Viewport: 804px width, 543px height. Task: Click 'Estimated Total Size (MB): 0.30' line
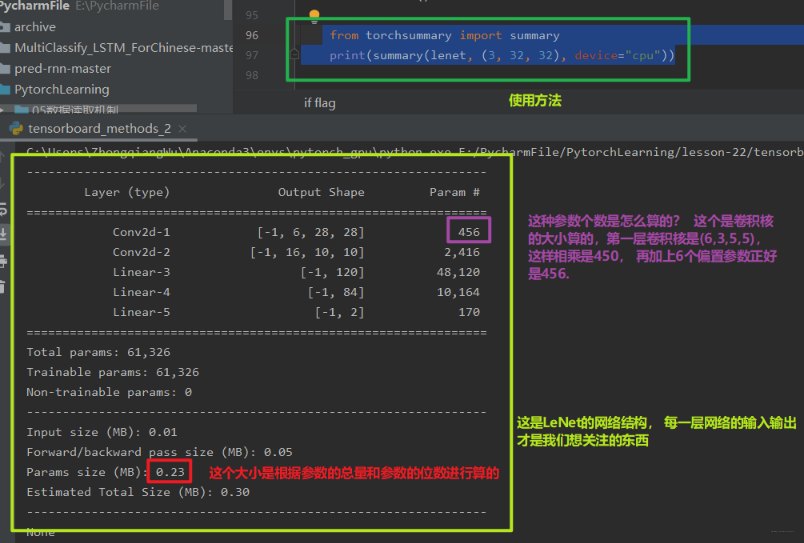(138, 492)
